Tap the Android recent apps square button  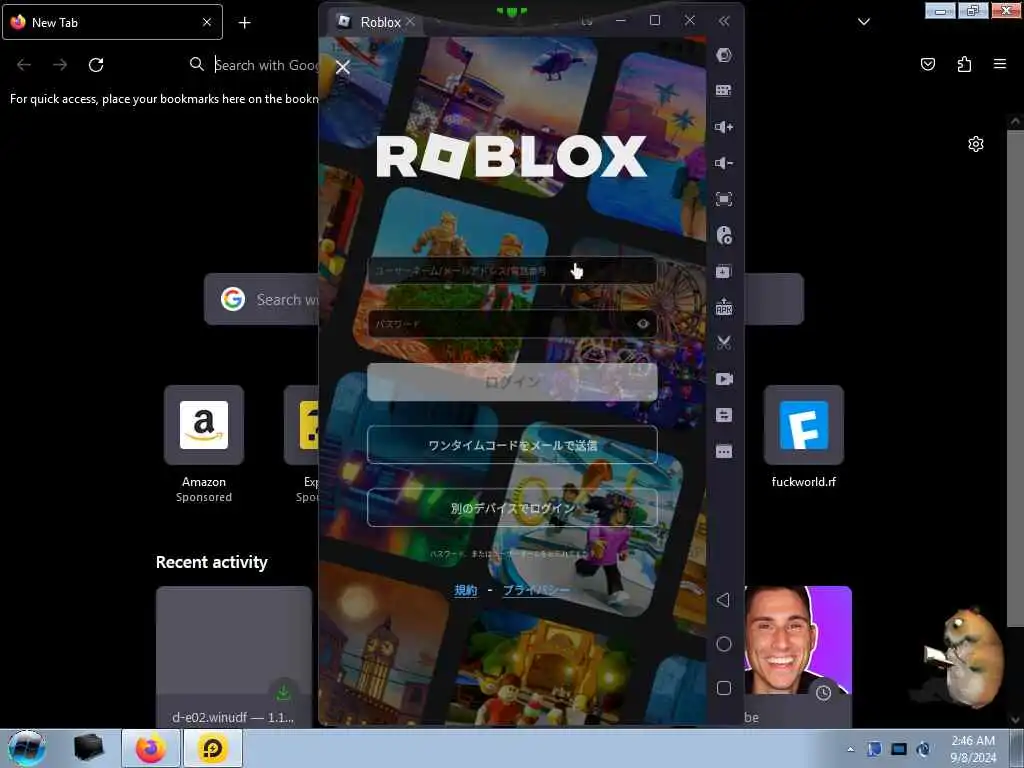pos(724,688)
